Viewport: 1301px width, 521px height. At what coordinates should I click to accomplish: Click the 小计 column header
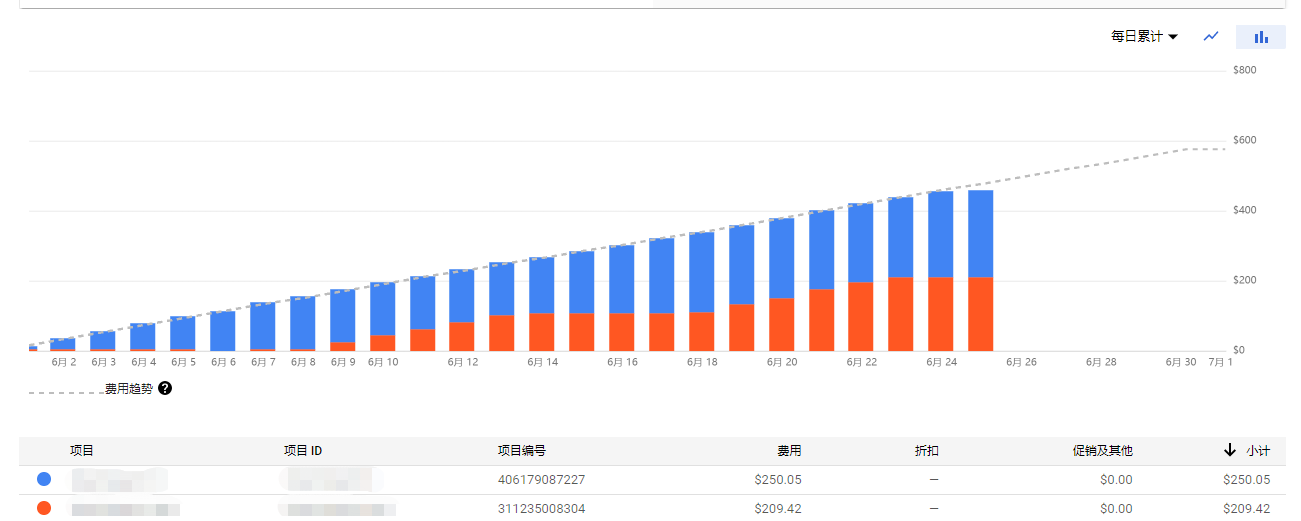(x=1258, y=451)
